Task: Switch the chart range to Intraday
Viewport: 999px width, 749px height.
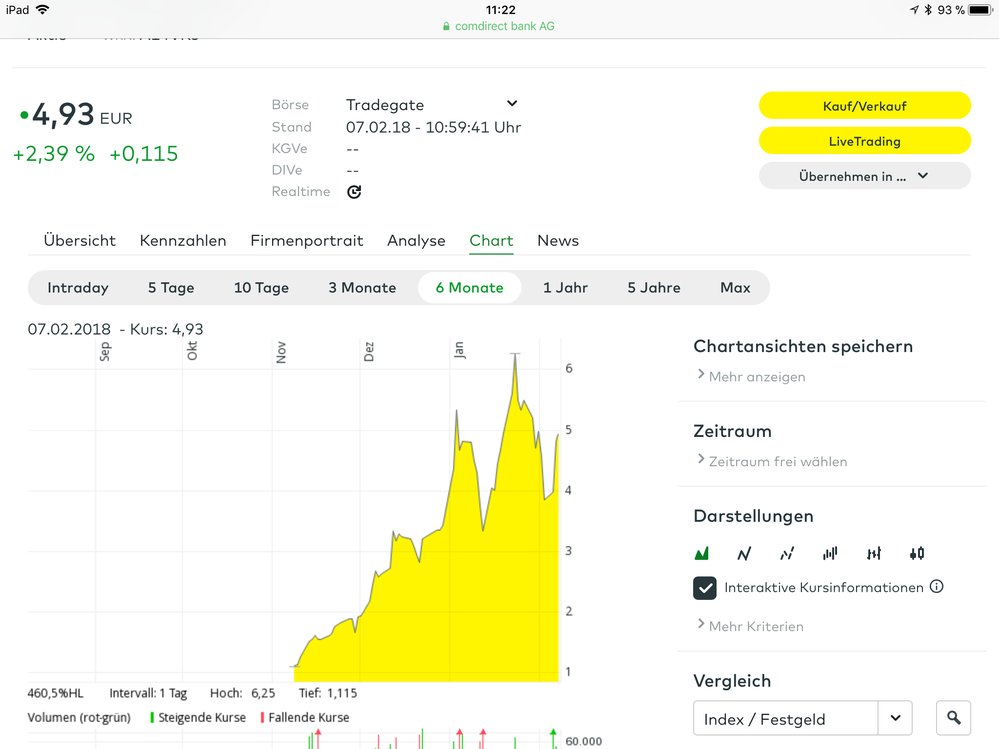Action: click(78, 288)
